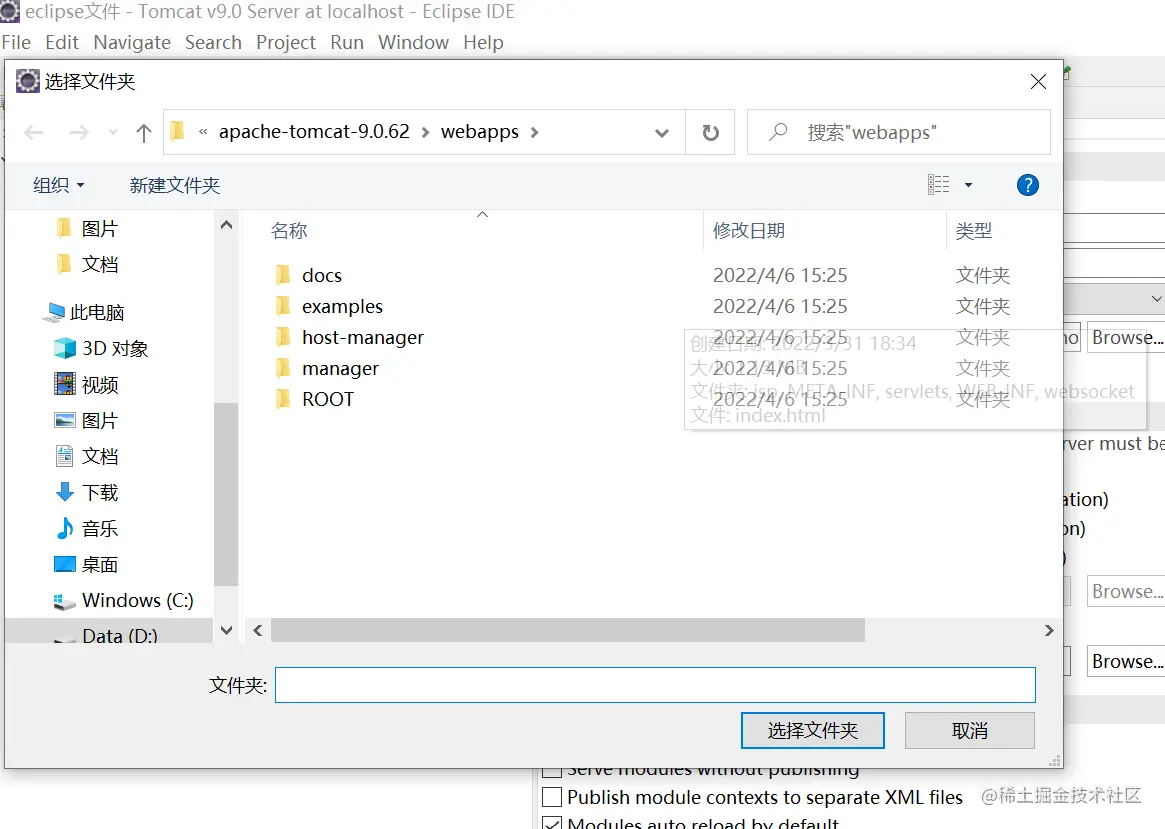
Task: Sort by the 修改日期 column header
Action: click(x=749, y=230)
